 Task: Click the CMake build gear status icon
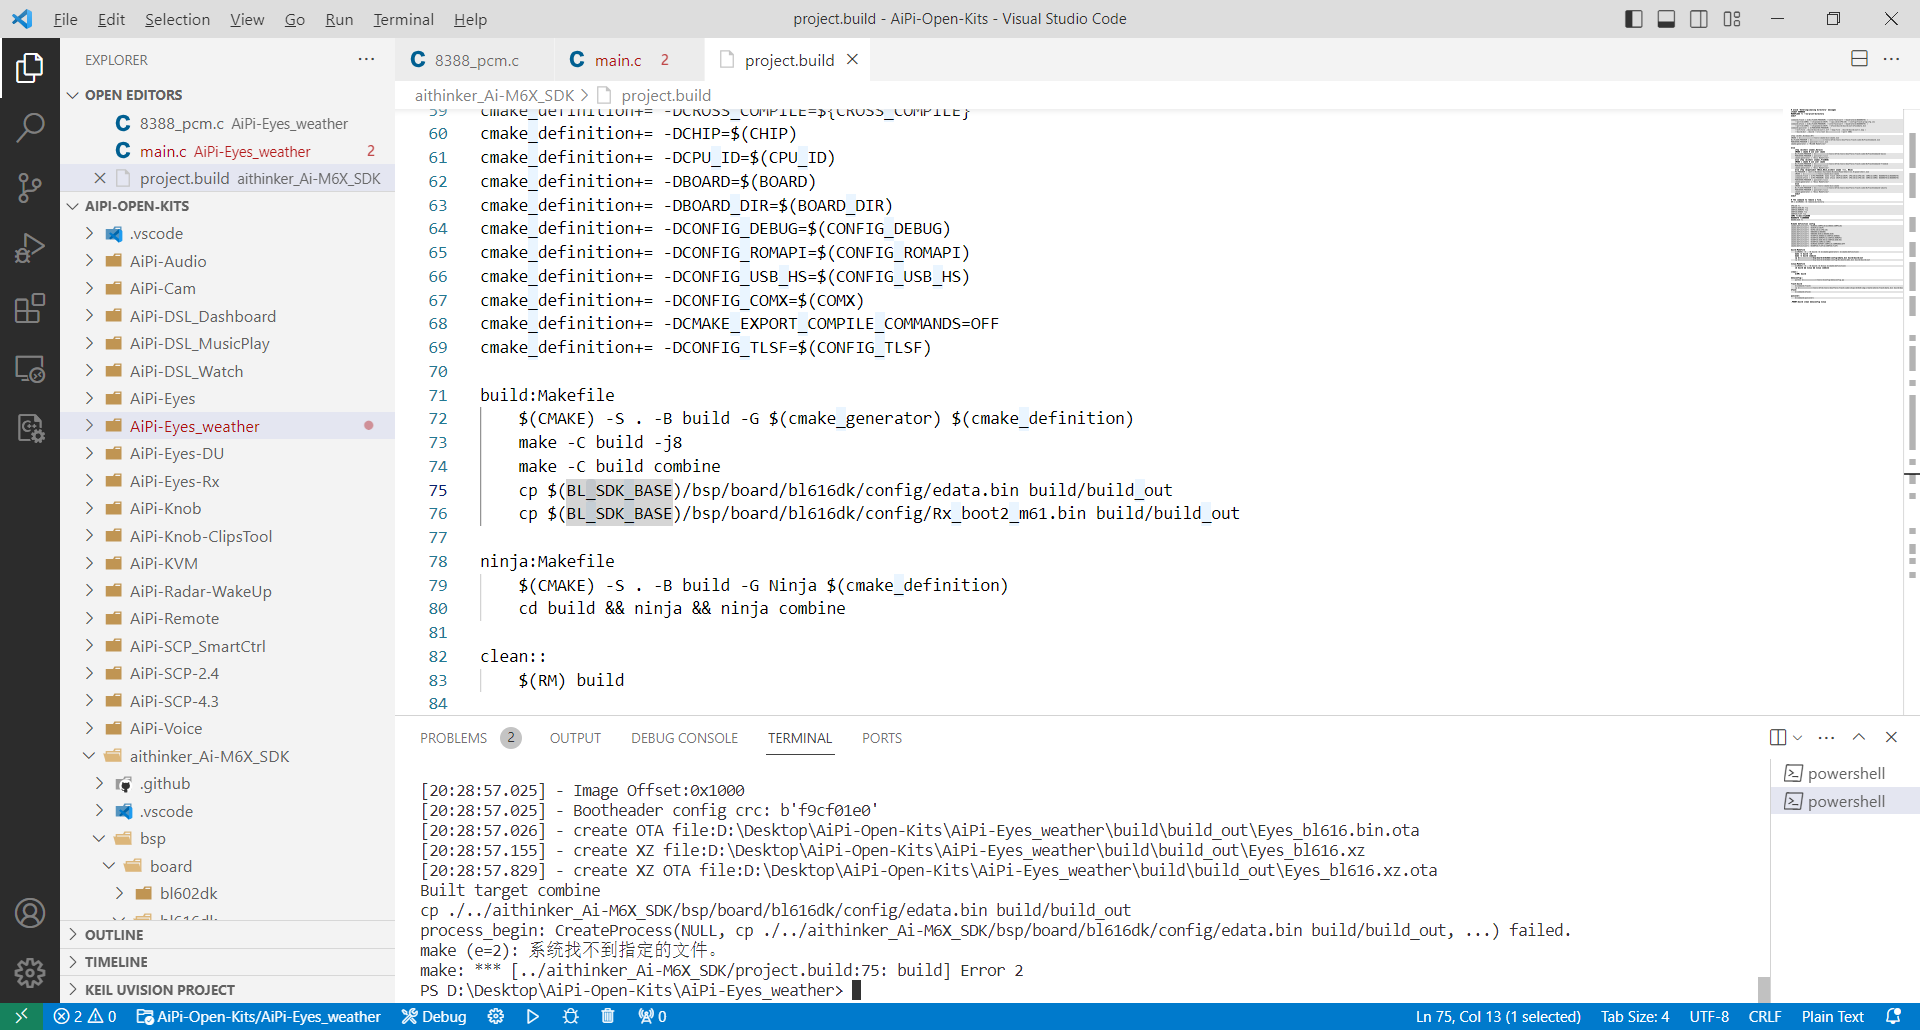pyautogui.click(x=496, y=1016)
